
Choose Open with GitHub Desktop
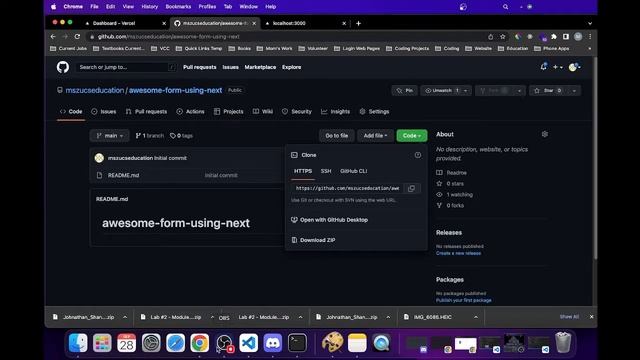[x=333, y=220]
